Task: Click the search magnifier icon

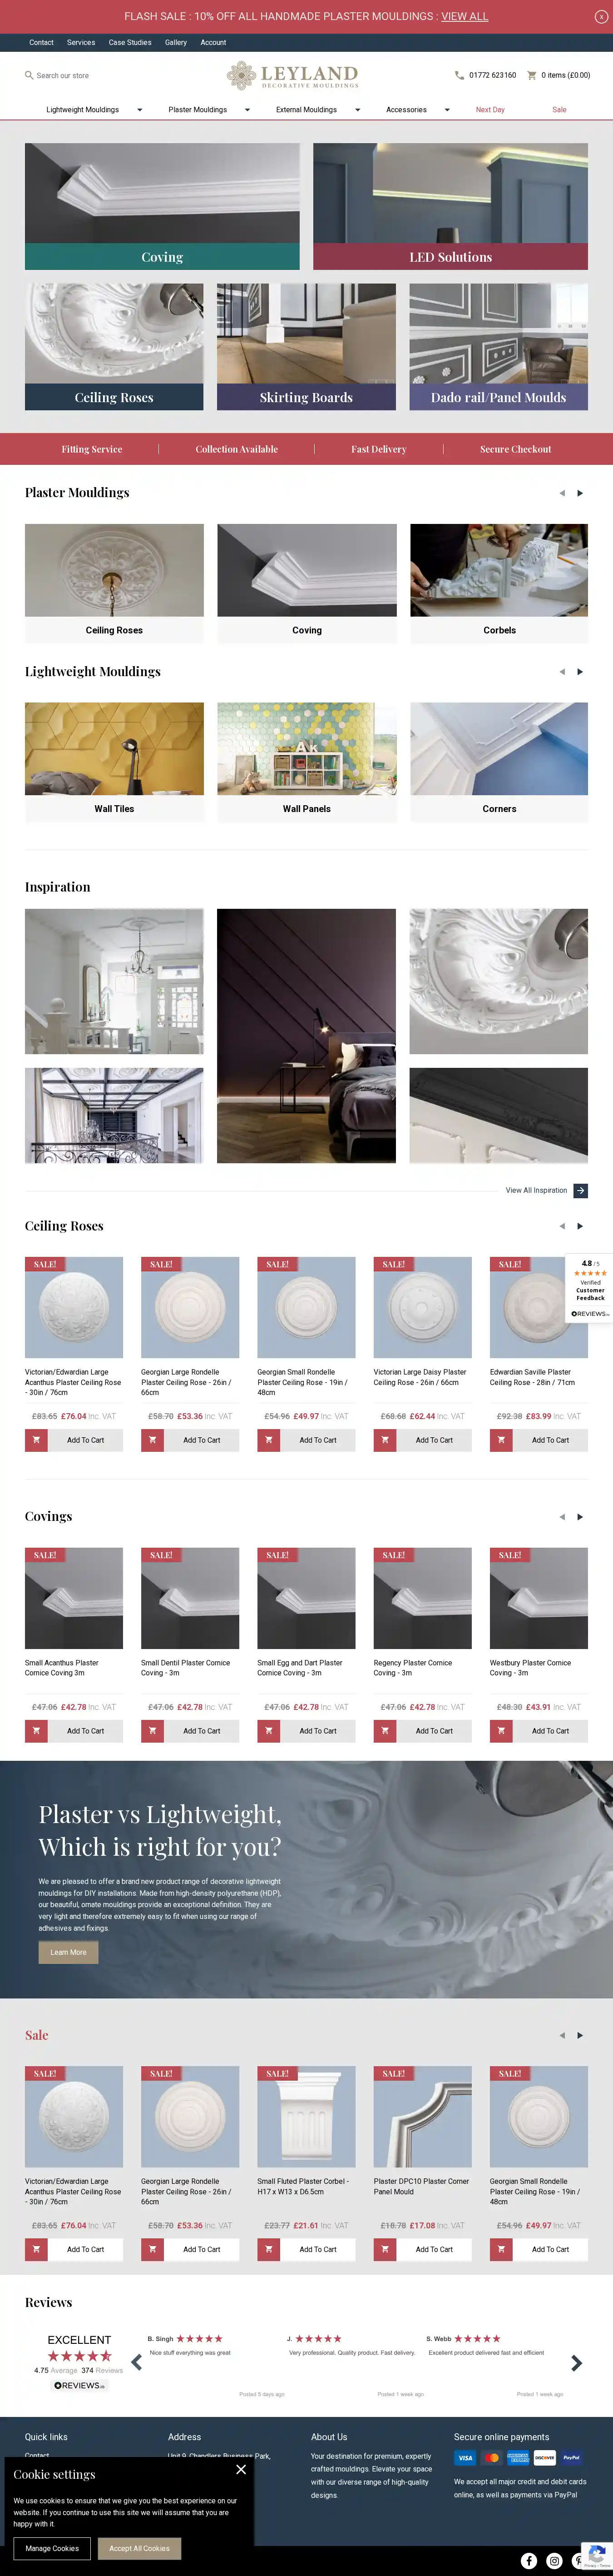Action: 29,75
